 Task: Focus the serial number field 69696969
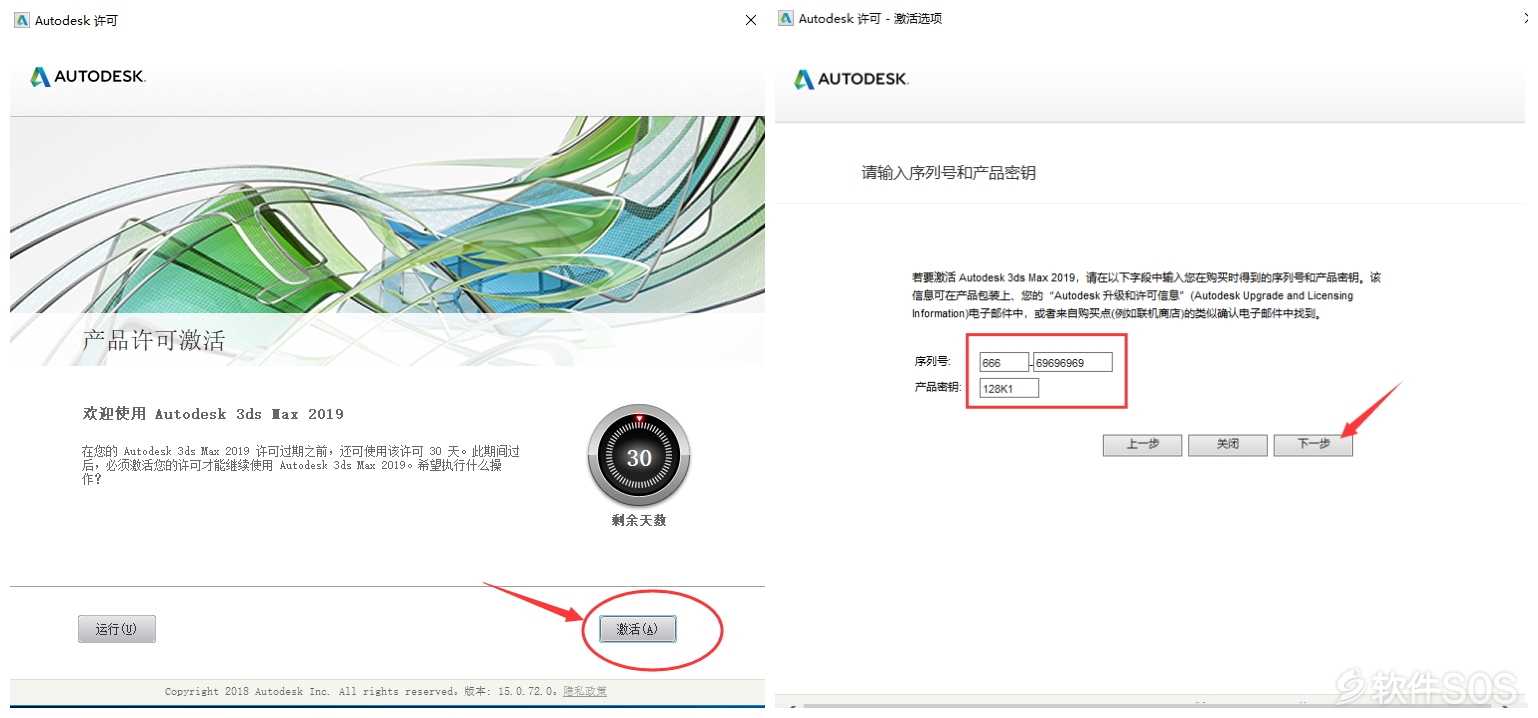(x=1073, y=362)
